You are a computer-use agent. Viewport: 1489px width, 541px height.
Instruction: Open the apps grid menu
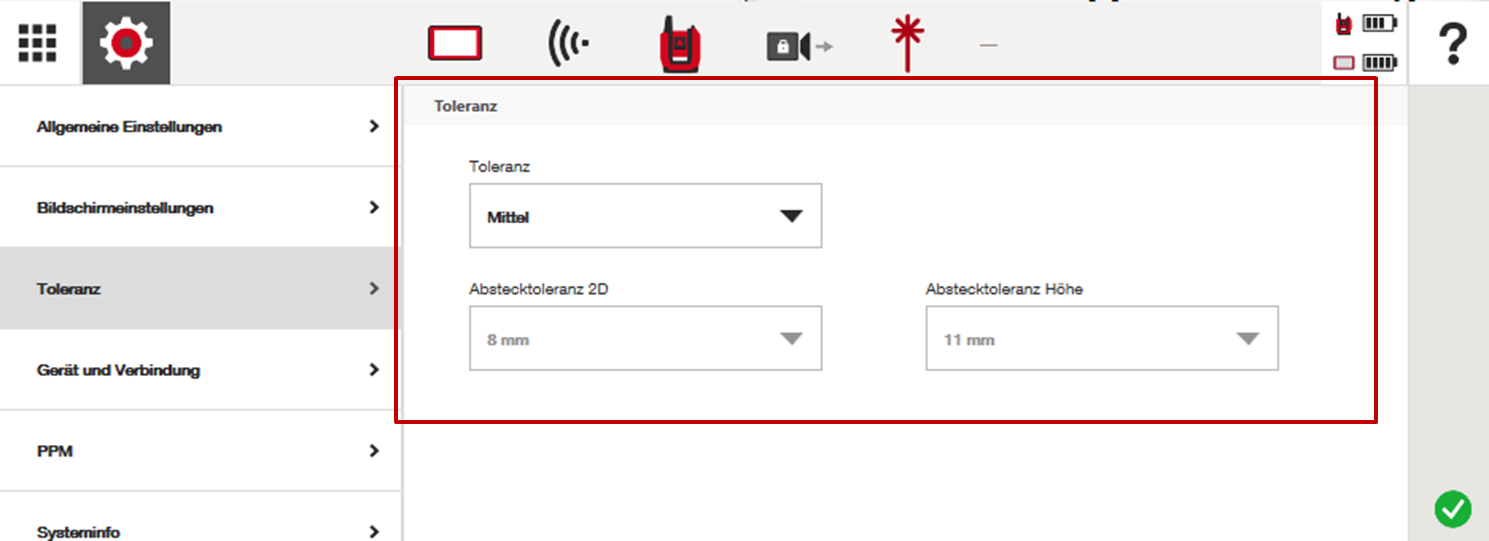pos(38,43)
